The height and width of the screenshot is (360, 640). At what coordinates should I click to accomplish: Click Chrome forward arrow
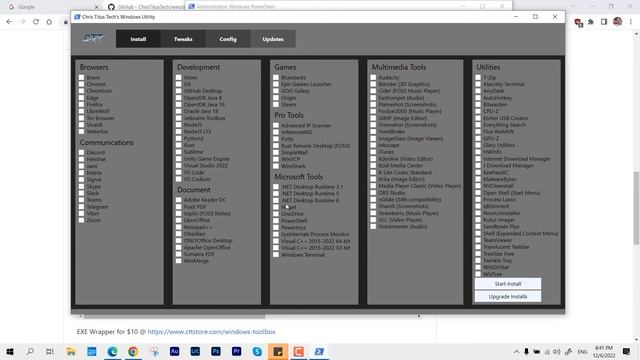[x=22, y=22]
